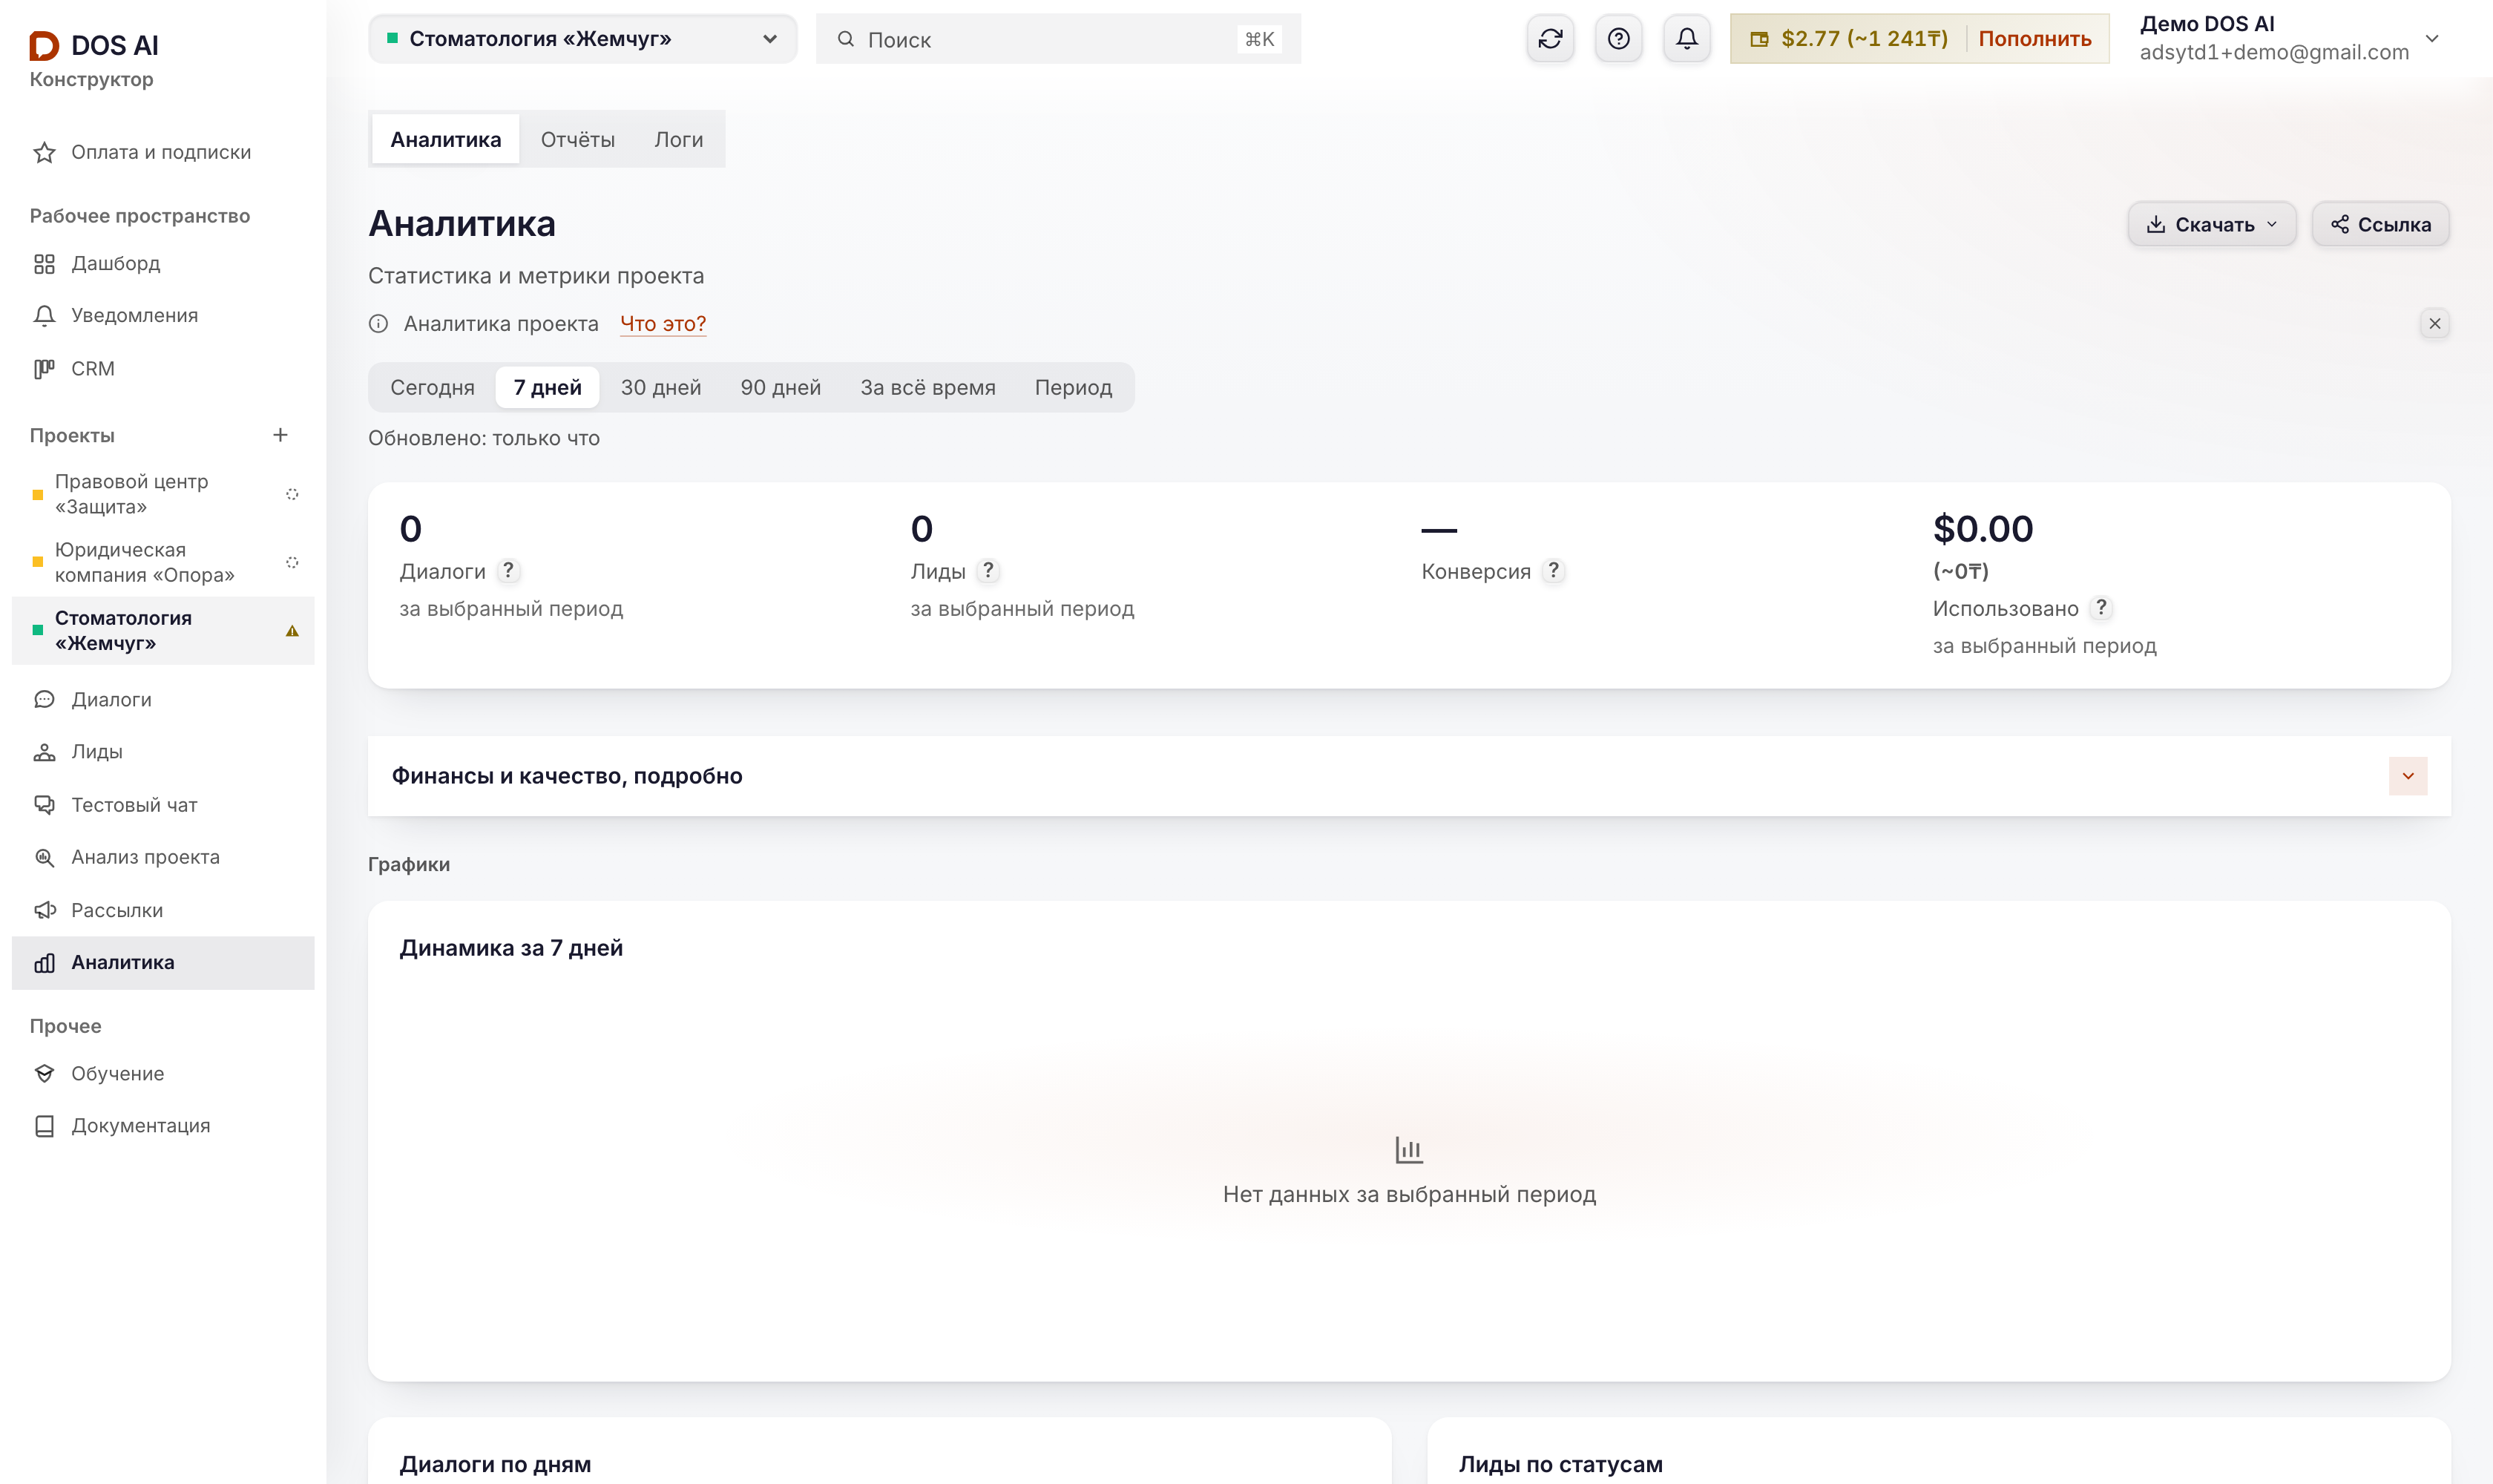The image size is (2493, 1484).
Task: Select the Сегодня period
Action: click(432, 387)
